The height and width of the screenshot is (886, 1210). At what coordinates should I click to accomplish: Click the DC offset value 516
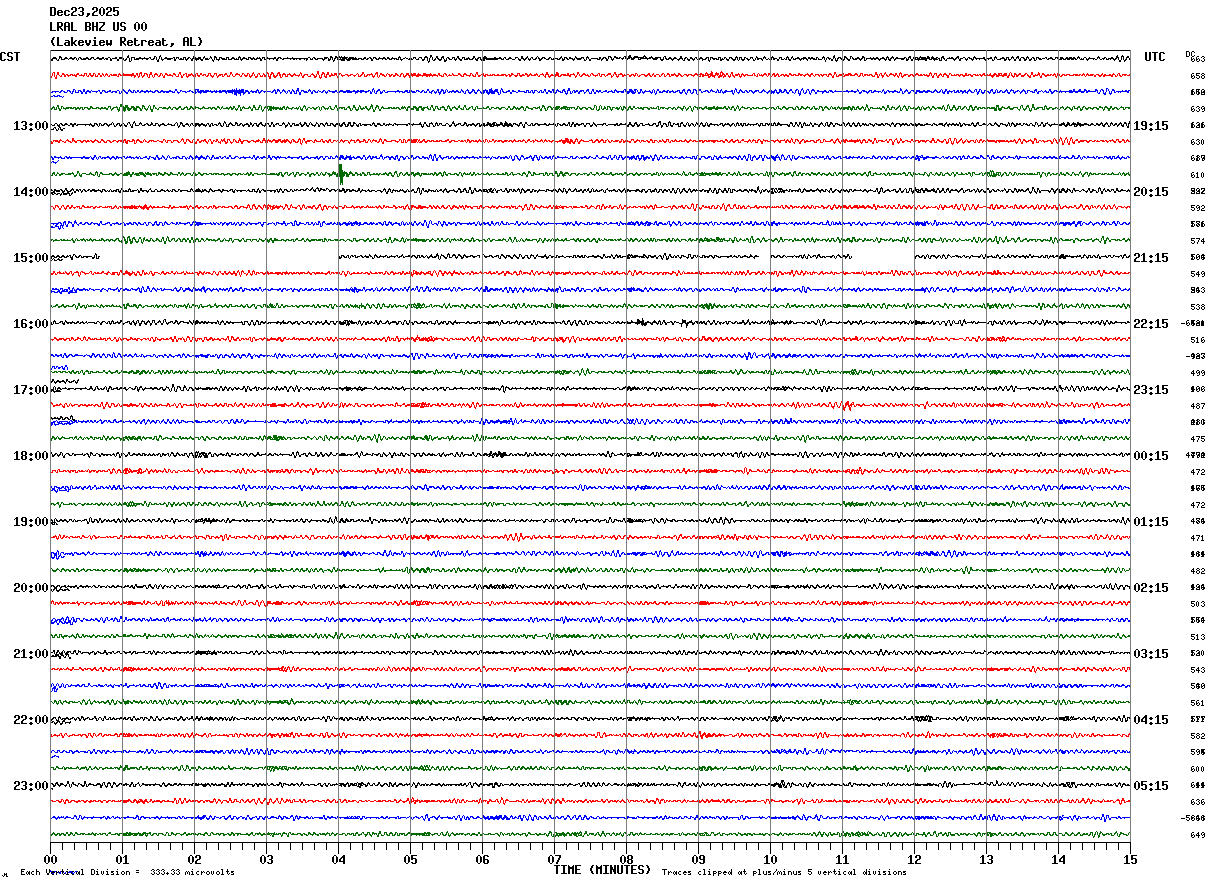[1197, 340]
